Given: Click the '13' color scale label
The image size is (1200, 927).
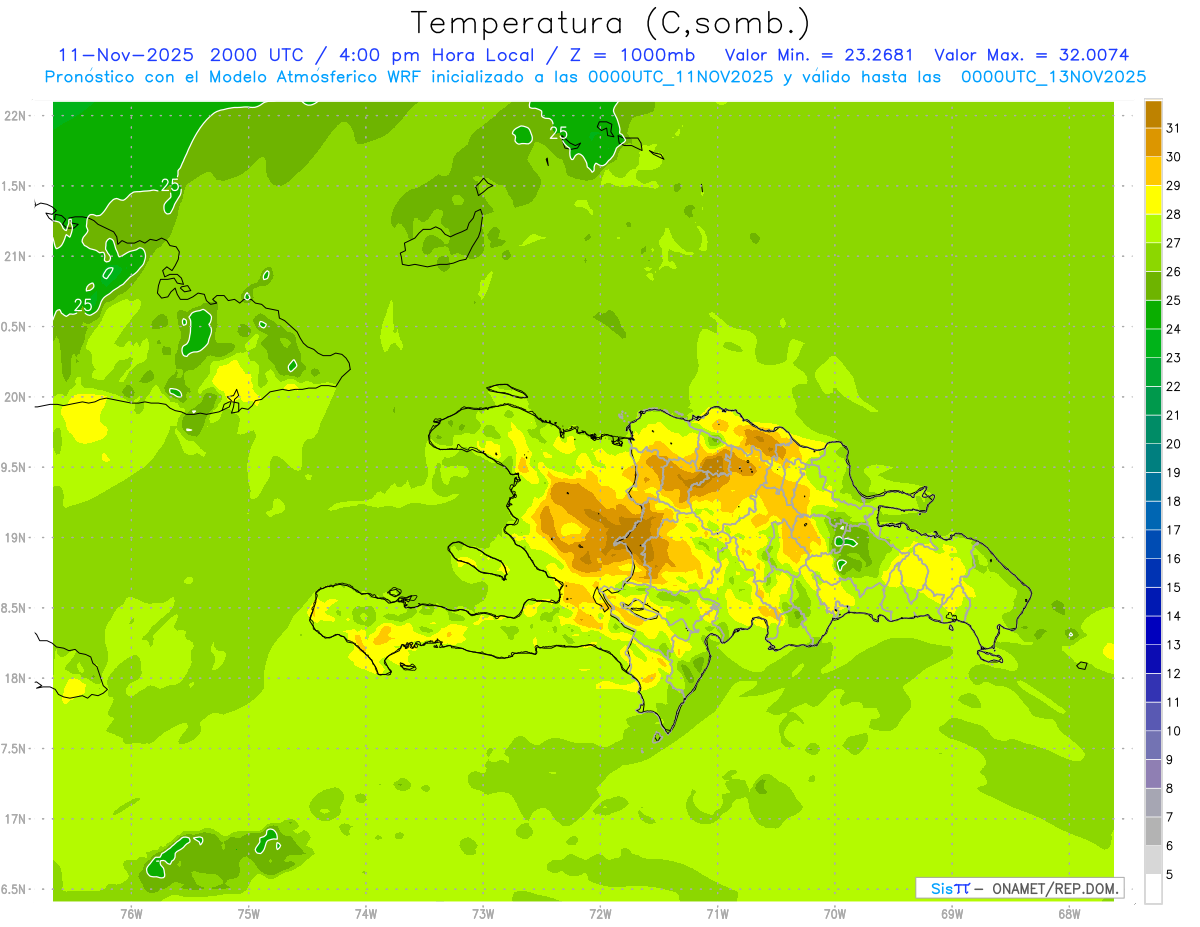Looking at the screenshot, I should pyautogui.click(x=1173, y=645).
